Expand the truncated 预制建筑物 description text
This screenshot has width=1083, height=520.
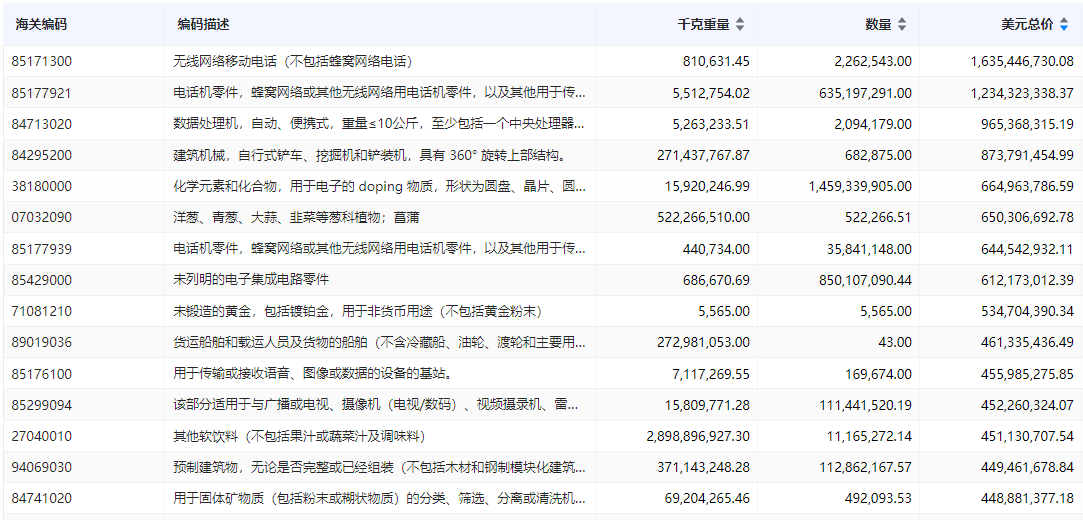tap(380, 467)
